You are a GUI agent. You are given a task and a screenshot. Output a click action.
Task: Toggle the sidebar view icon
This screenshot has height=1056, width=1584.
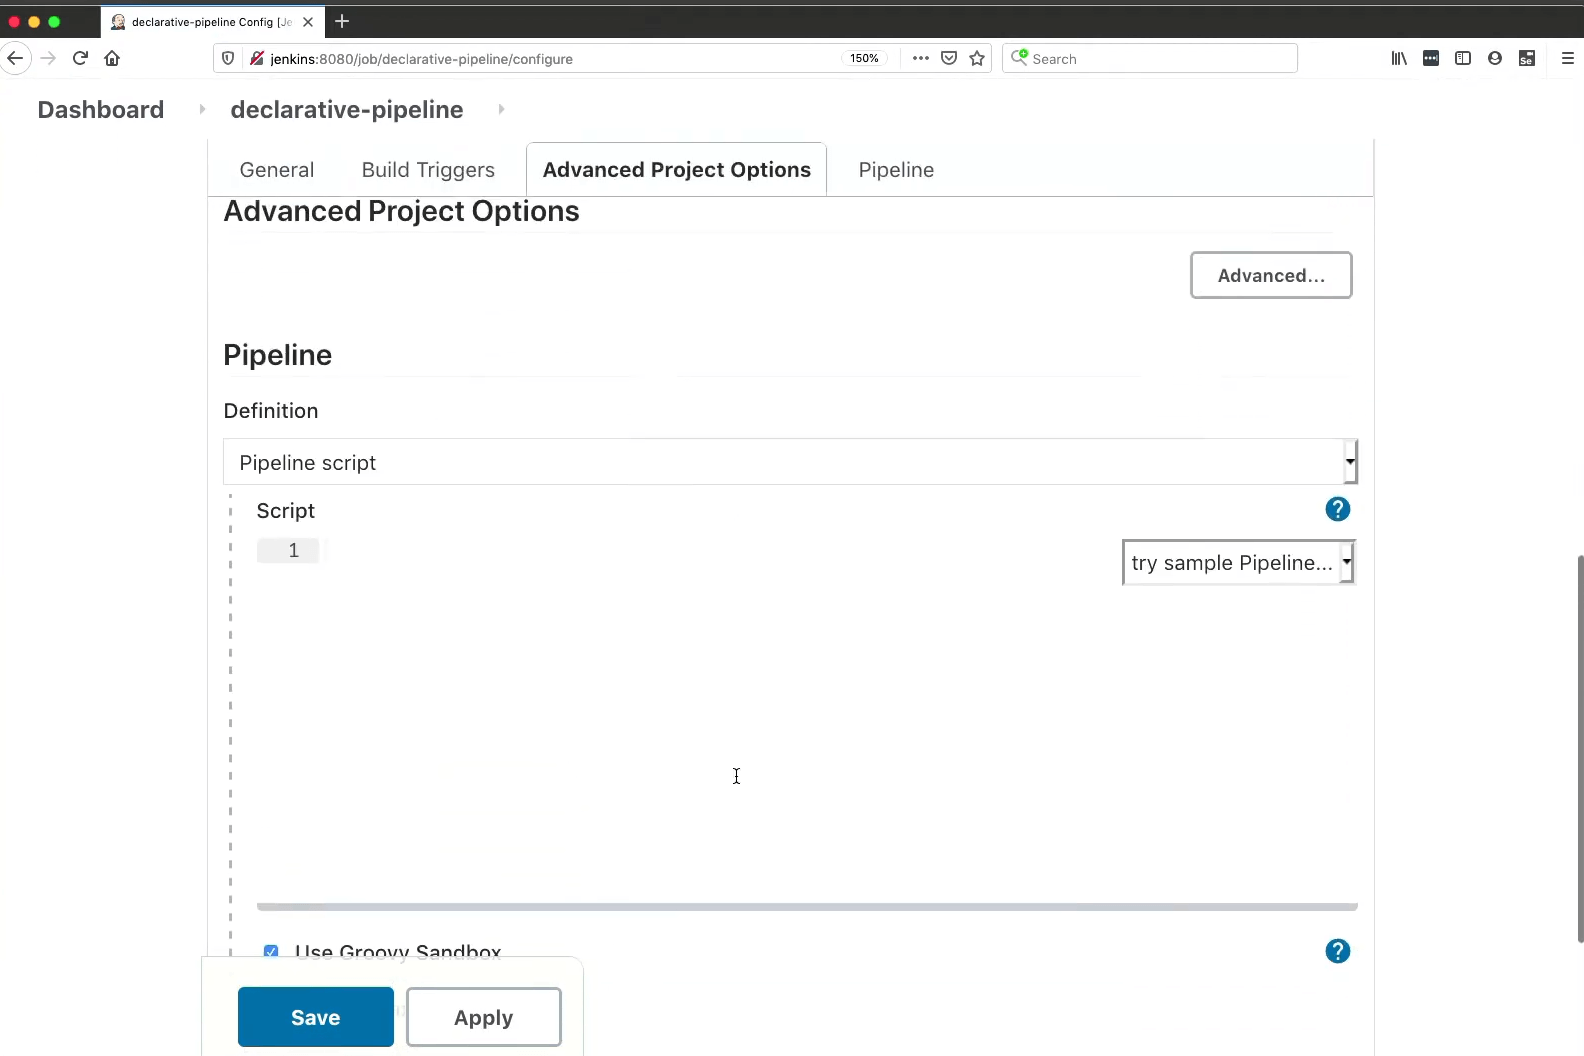click(1463, 58)
